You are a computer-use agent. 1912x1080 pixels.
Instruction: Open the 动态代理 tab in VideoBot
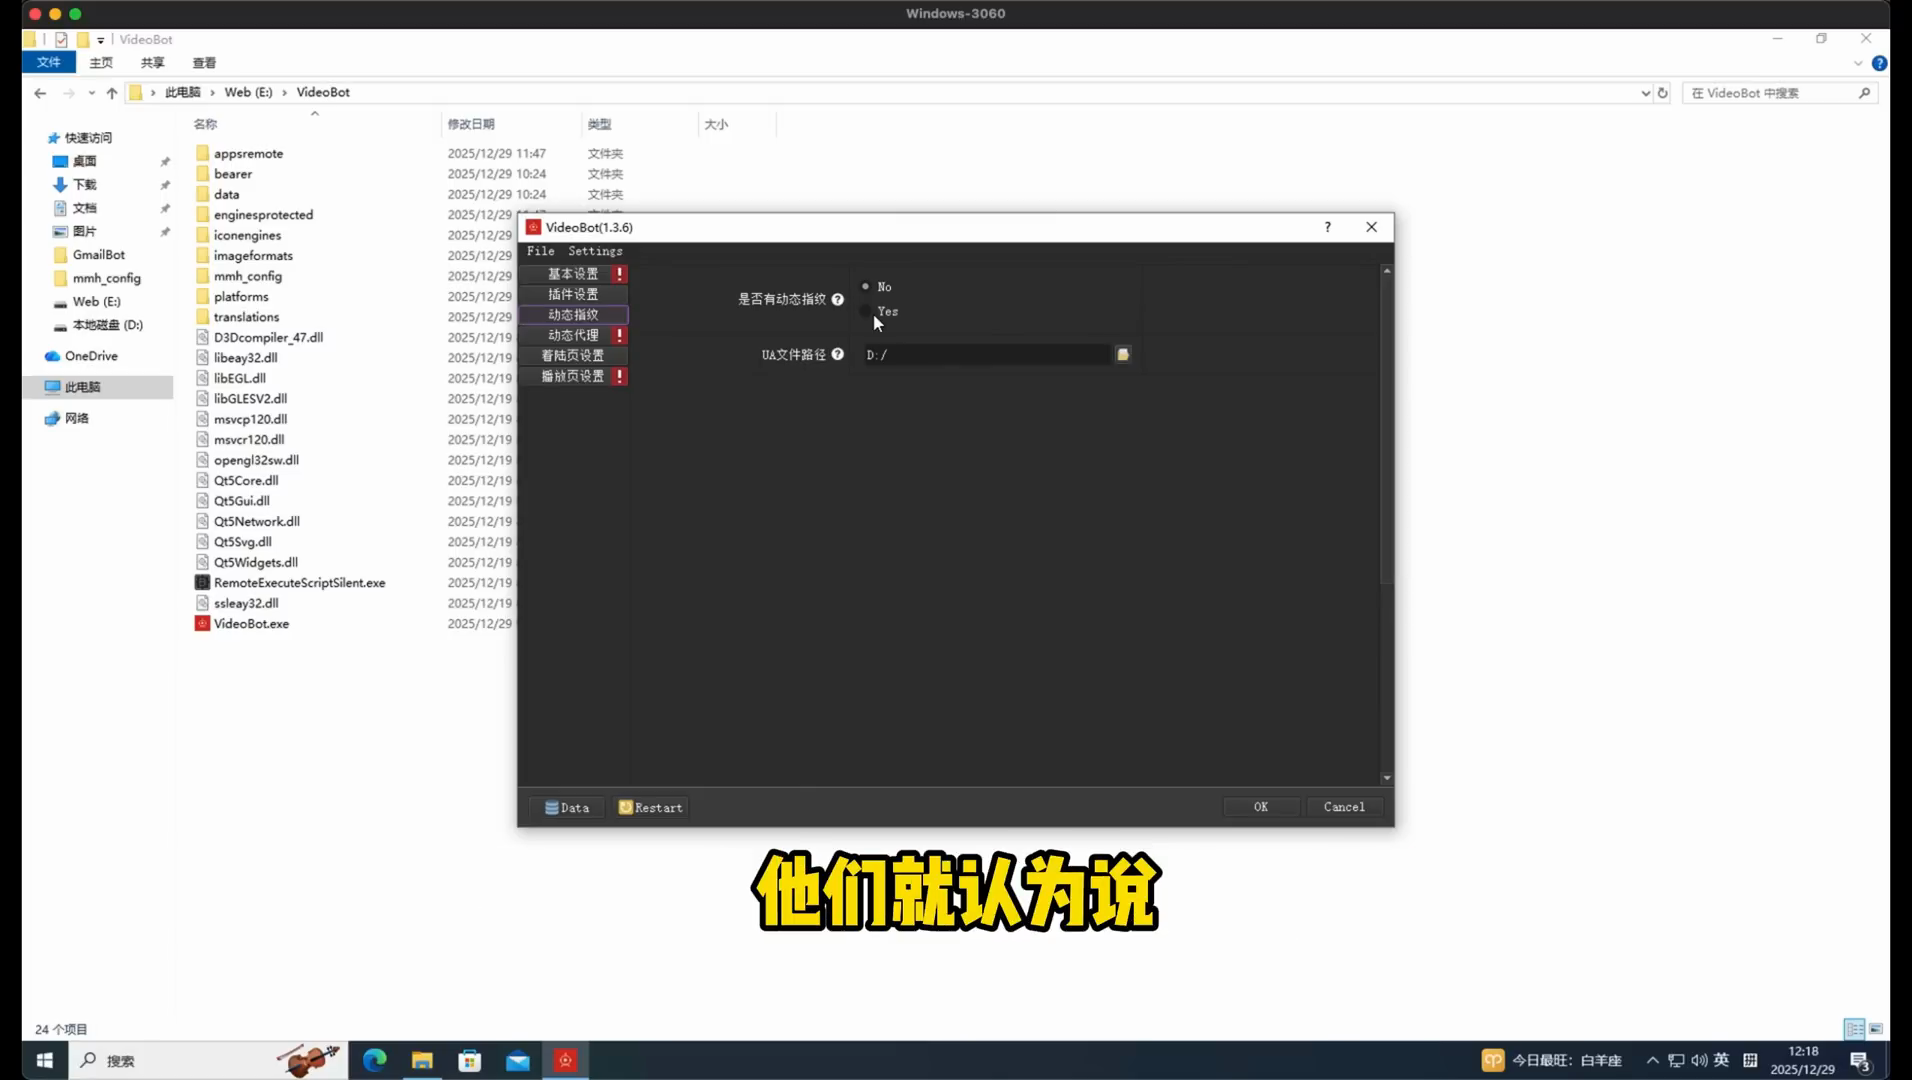(x=573, y=335)
